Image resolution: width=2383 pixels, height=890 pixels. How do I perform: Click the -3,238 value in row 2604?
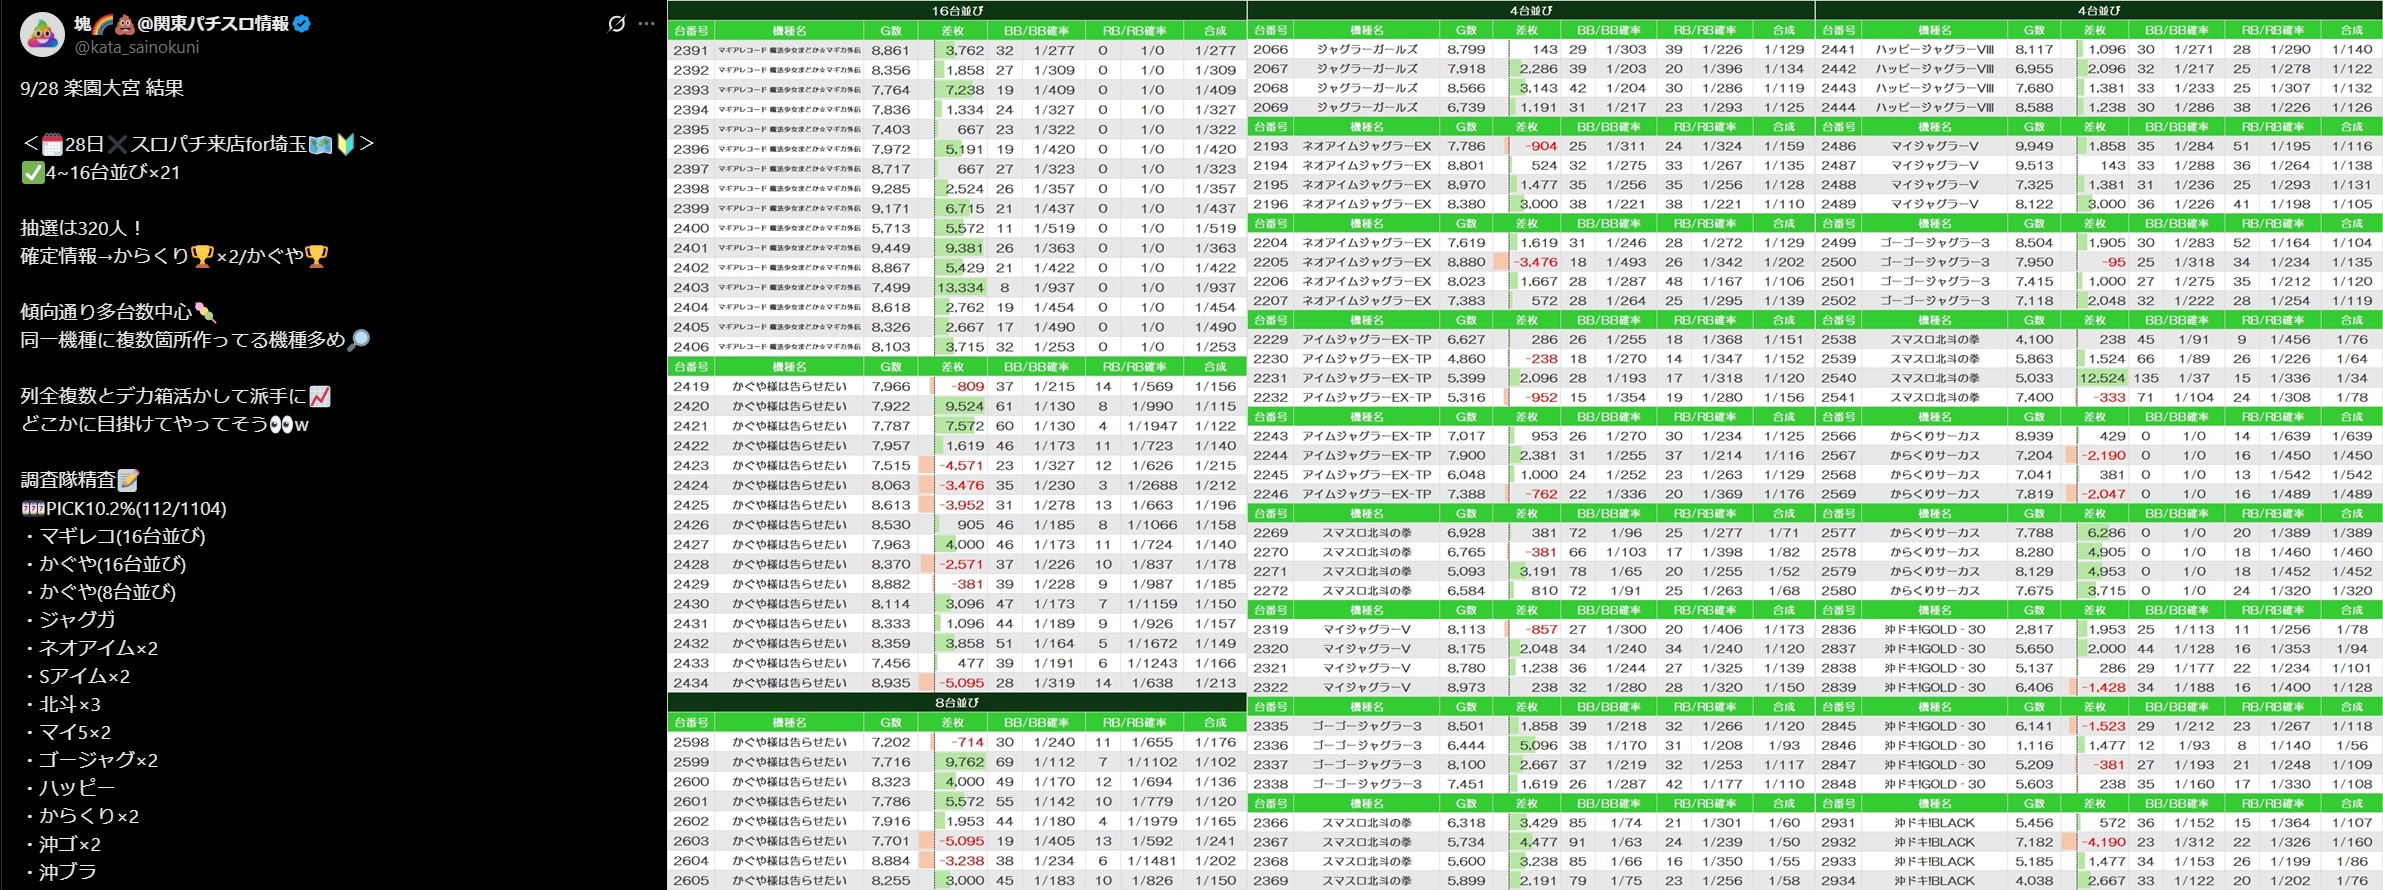(x=962, y=861)
